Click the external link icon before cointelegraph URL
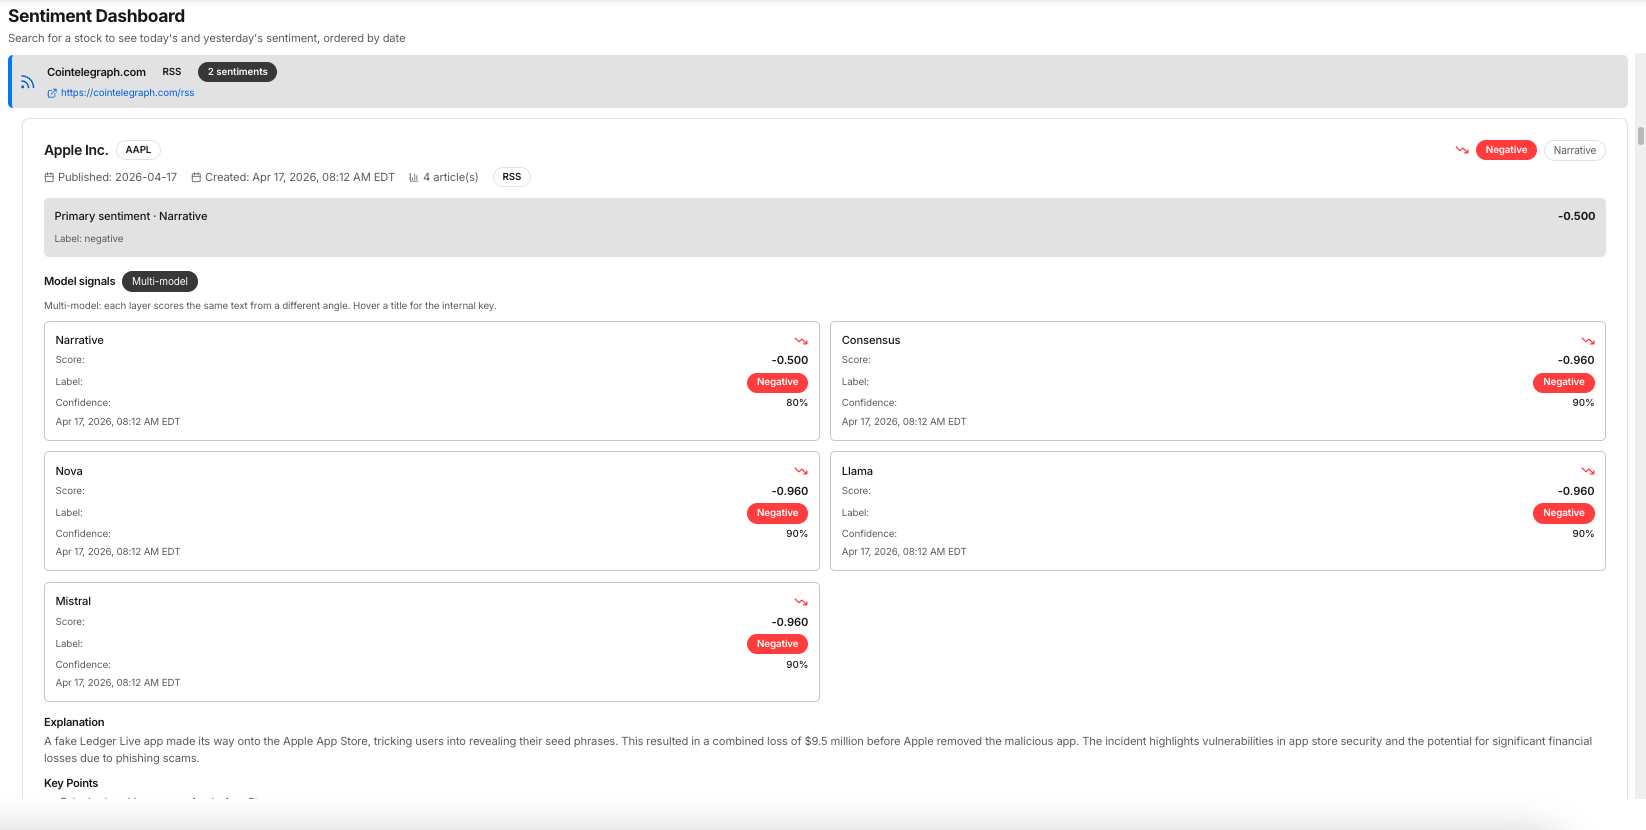 click(x=52, y=93)
